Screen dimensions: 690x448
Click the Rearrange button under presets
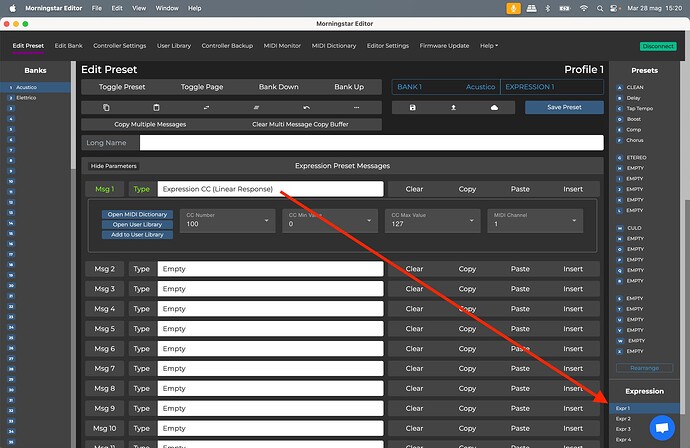click(645, 368)
